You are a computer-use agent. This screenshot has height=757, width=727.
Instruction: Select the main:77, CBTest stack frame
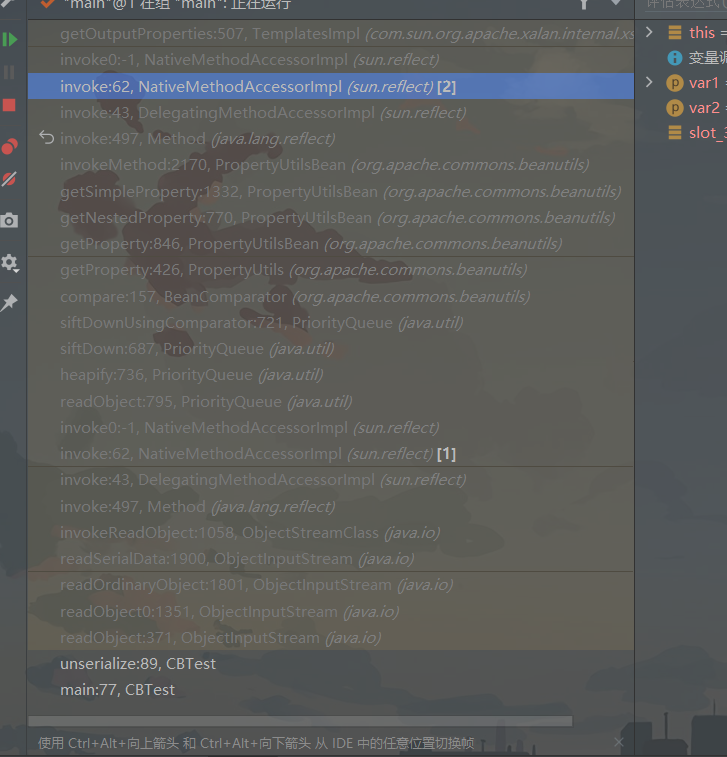pos(117,689)
